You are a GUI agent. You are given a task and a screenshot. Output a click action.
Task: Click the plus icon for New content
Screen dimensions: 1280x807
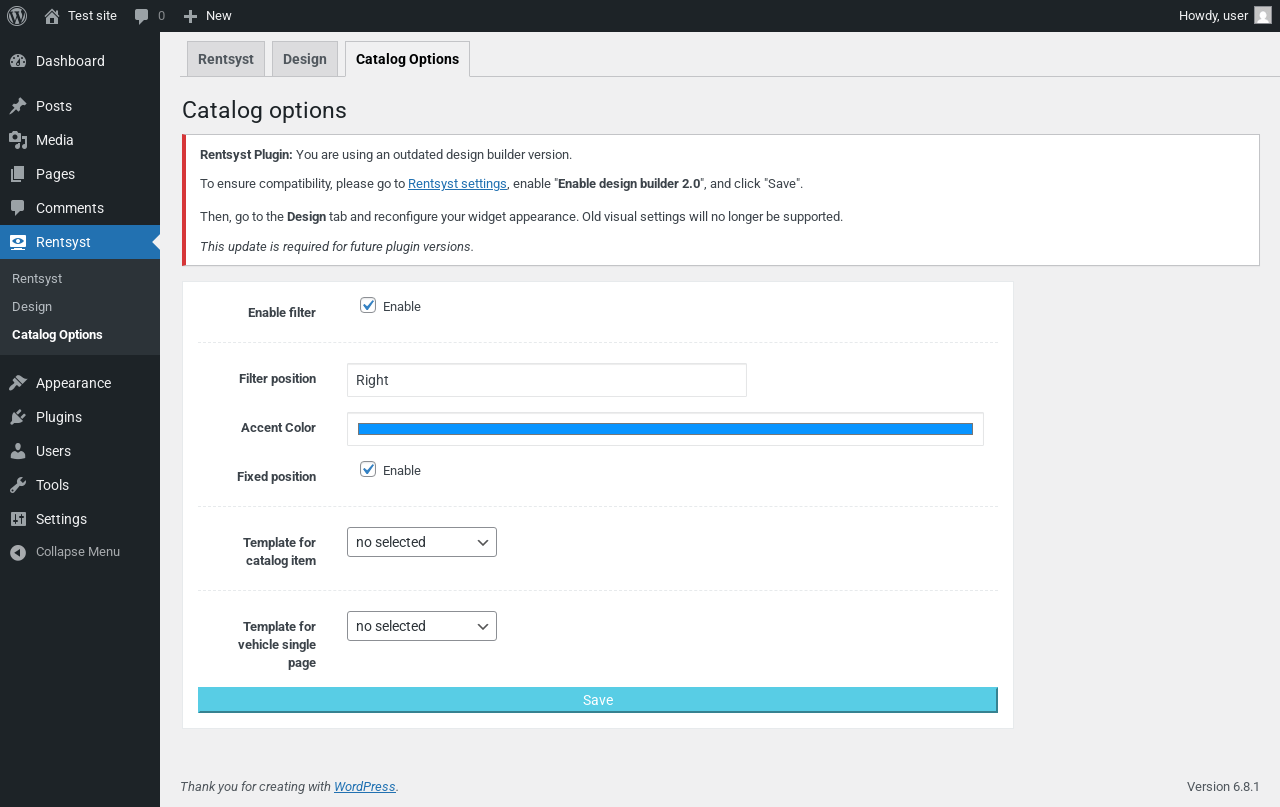(190, 16)
